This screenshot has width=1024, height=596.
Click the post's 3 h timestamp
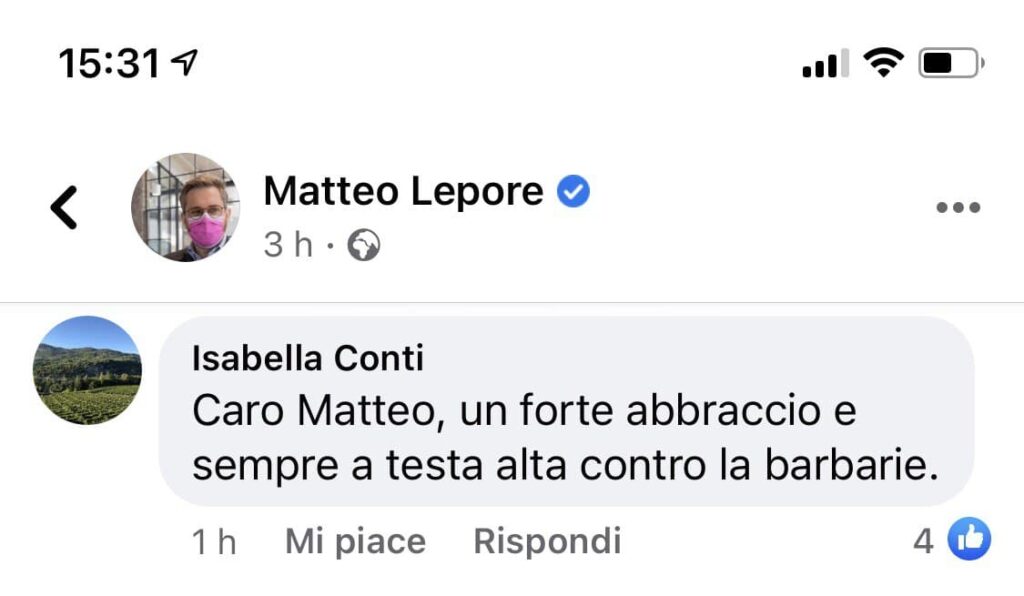(x=288, y=245)
